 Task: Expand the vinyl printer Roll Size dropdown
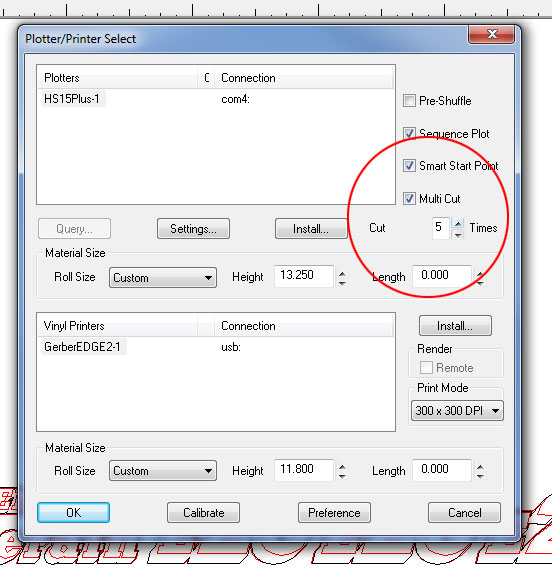pos(163,471)
